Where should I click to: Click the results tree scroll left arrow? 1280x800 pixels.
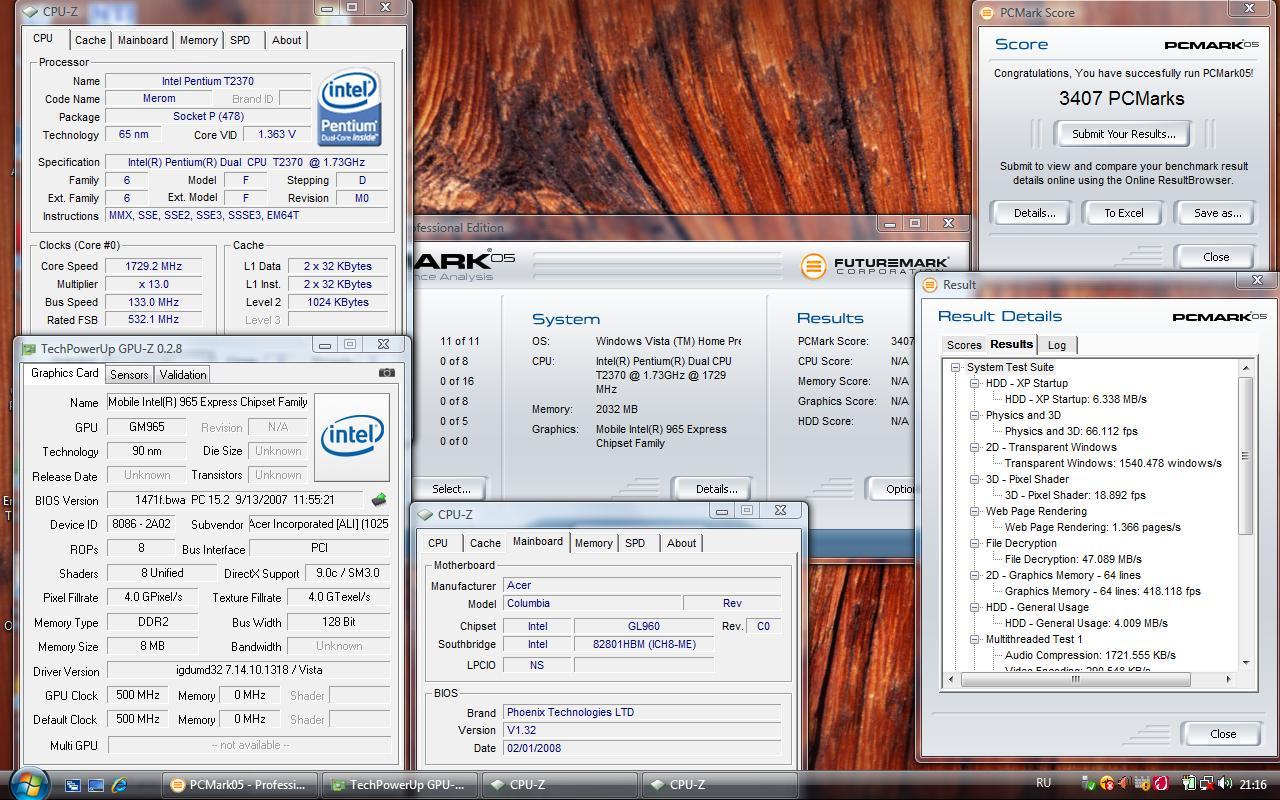[953, 679]
